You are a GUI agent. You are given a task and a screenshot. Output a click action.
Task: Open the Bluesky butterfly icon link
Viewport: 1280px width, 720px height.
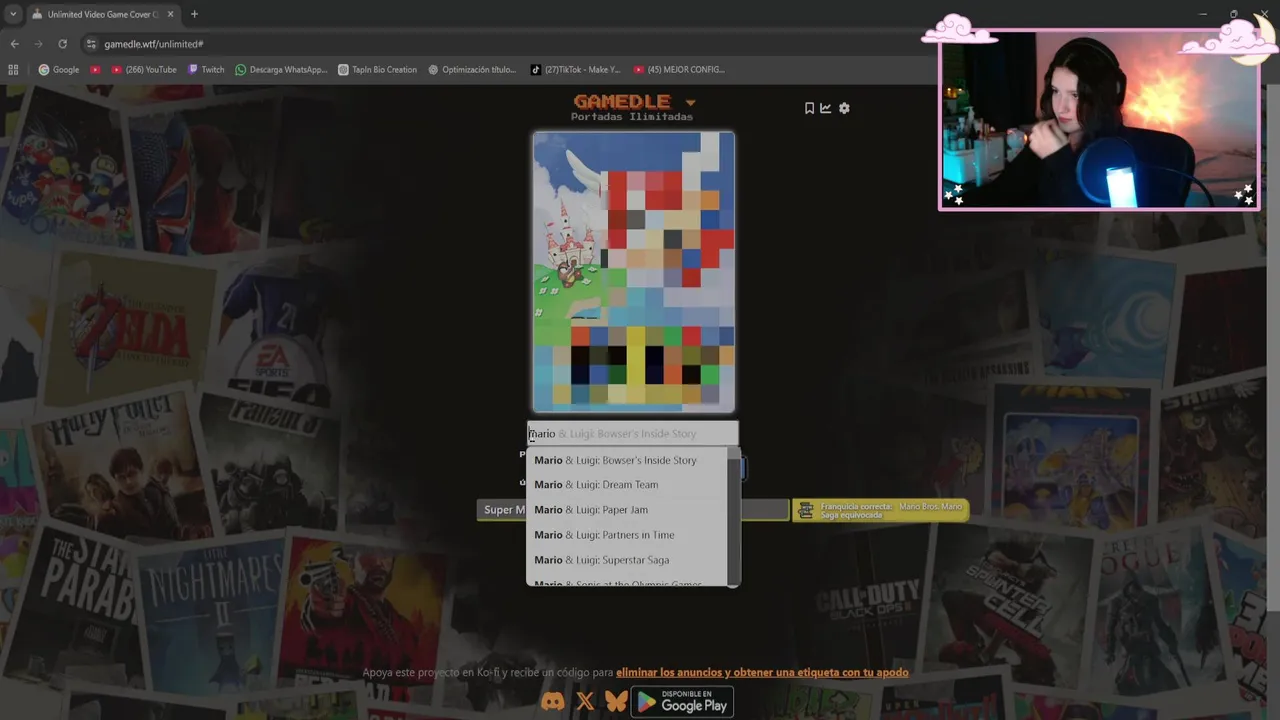[616, 702]
